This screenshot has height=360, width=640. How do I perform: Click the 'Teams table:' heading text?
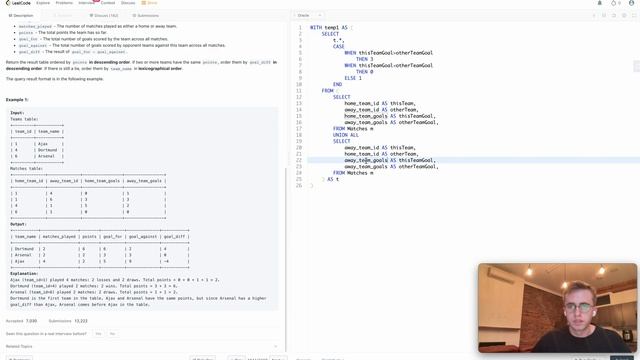click(24, 119)
